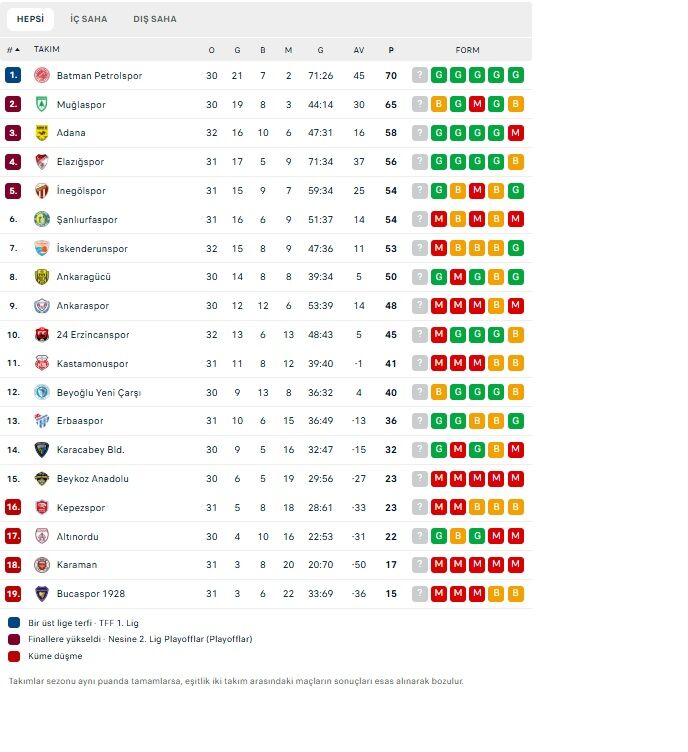Click Batman Petrolspor's upcoming match question mark
688x752 pixels.
(420, 75)
